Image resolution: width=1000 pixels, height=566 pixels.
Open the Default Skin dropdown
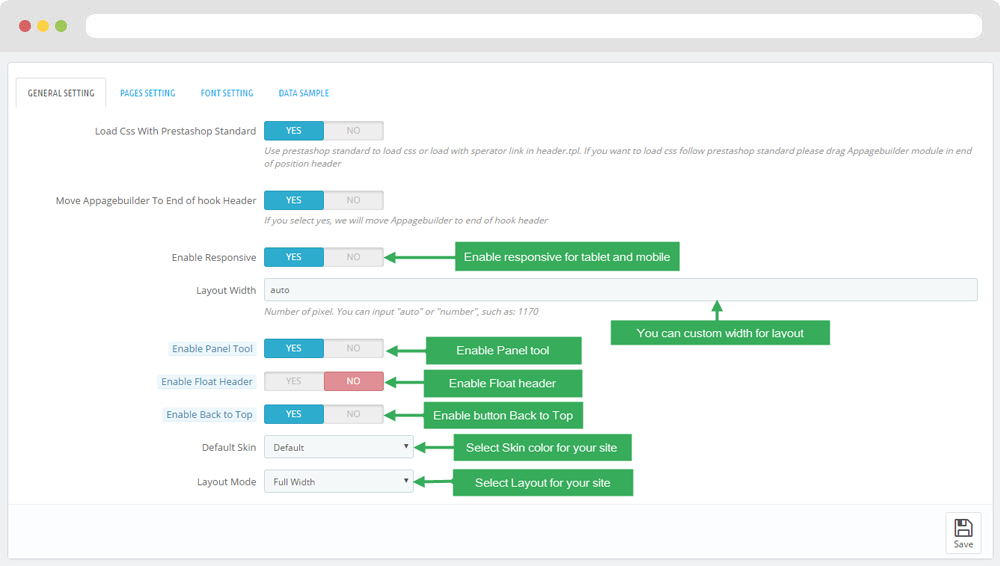pyautogui.click(x=338, y=447)
